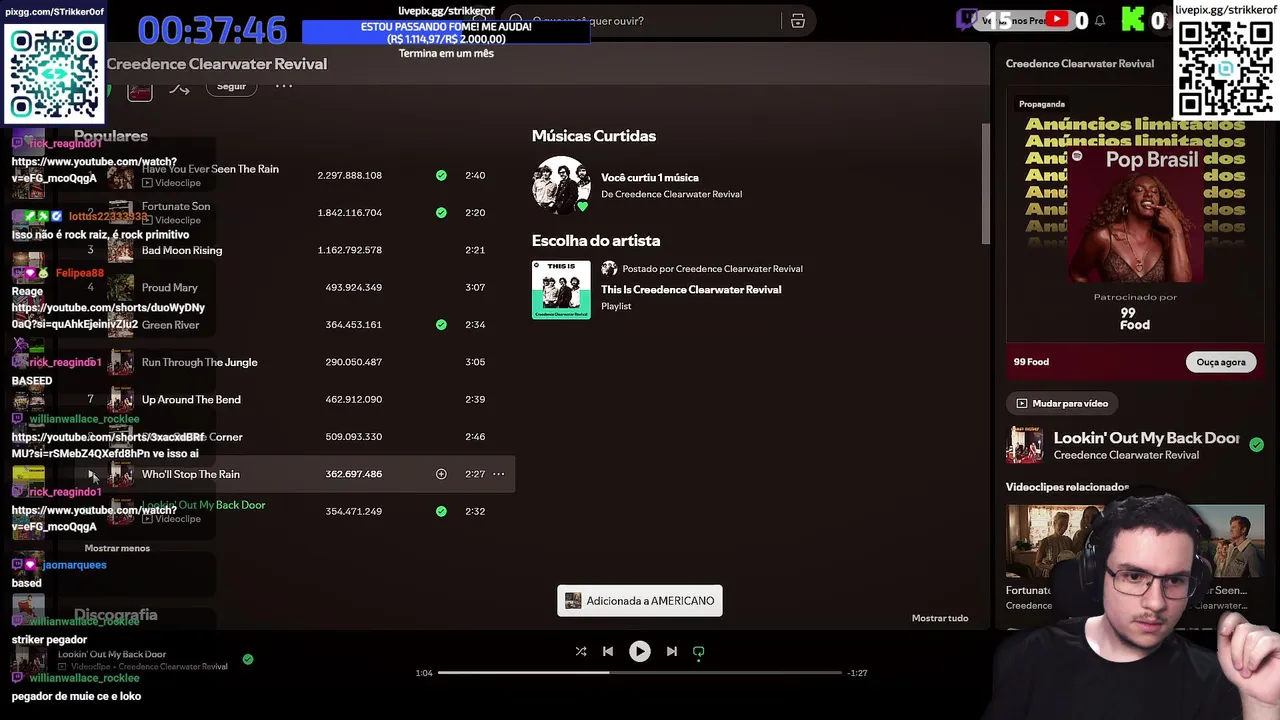Click the notification bell icon
Viewport: 1280px width, 720px height.
1100,20
